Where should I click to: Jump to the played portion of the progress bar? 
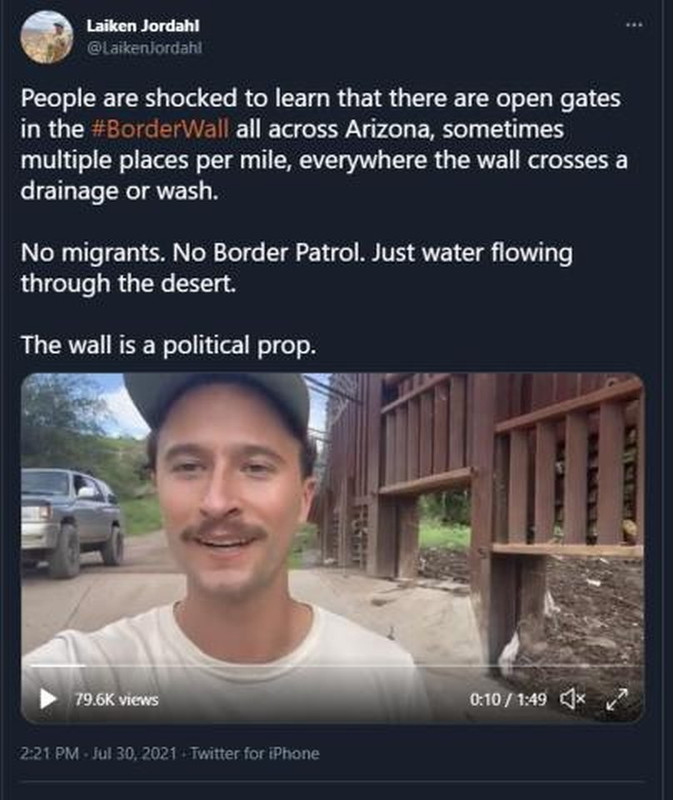pyautogui.click(x=57, y=666)
